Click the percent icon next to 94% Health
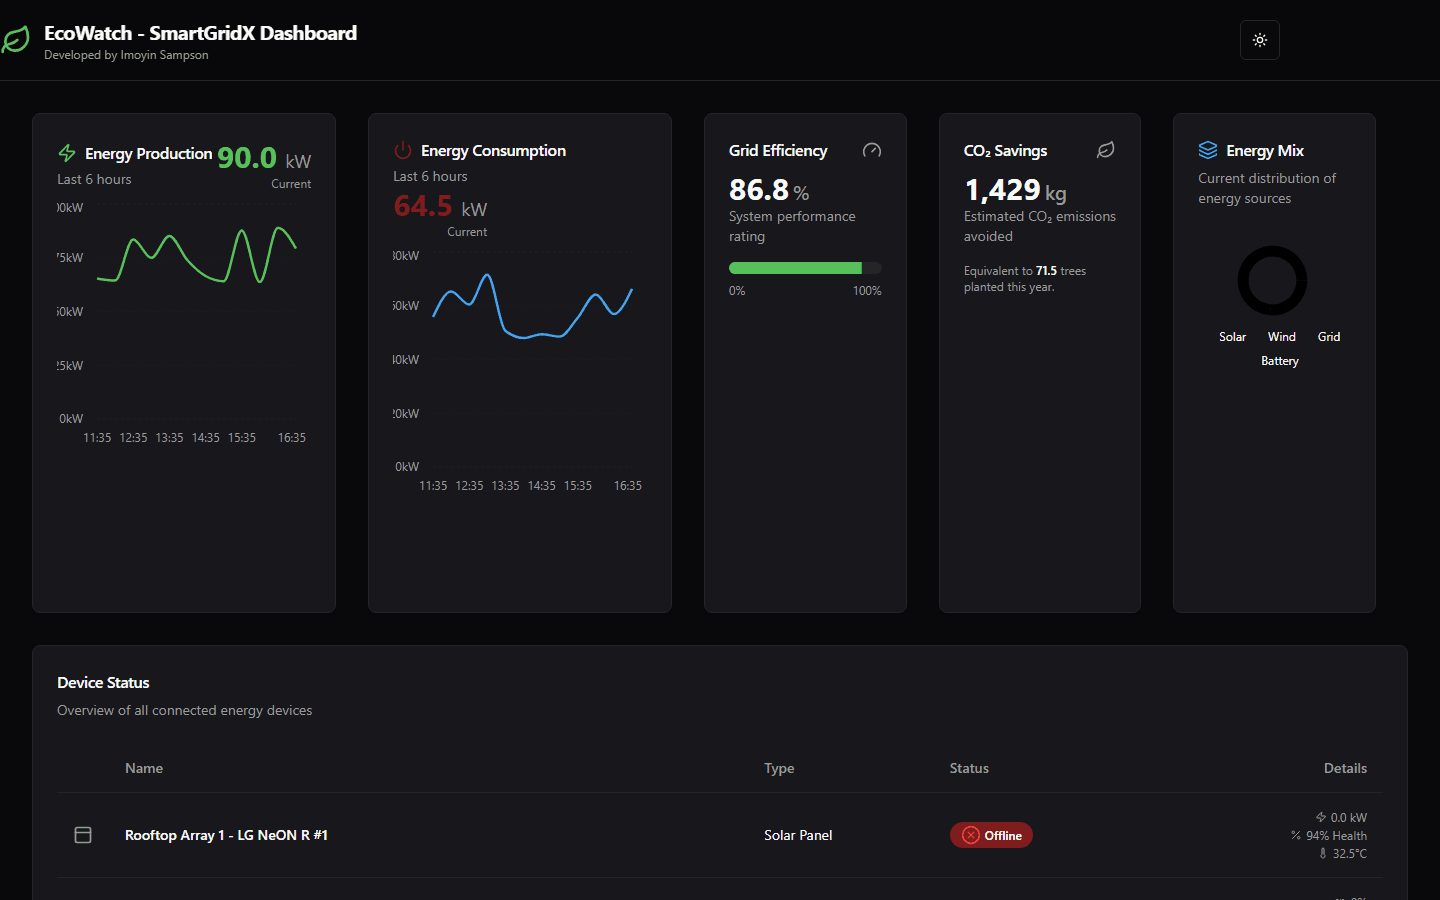This screenshot has height=900, width=1440. [1296, 835]
